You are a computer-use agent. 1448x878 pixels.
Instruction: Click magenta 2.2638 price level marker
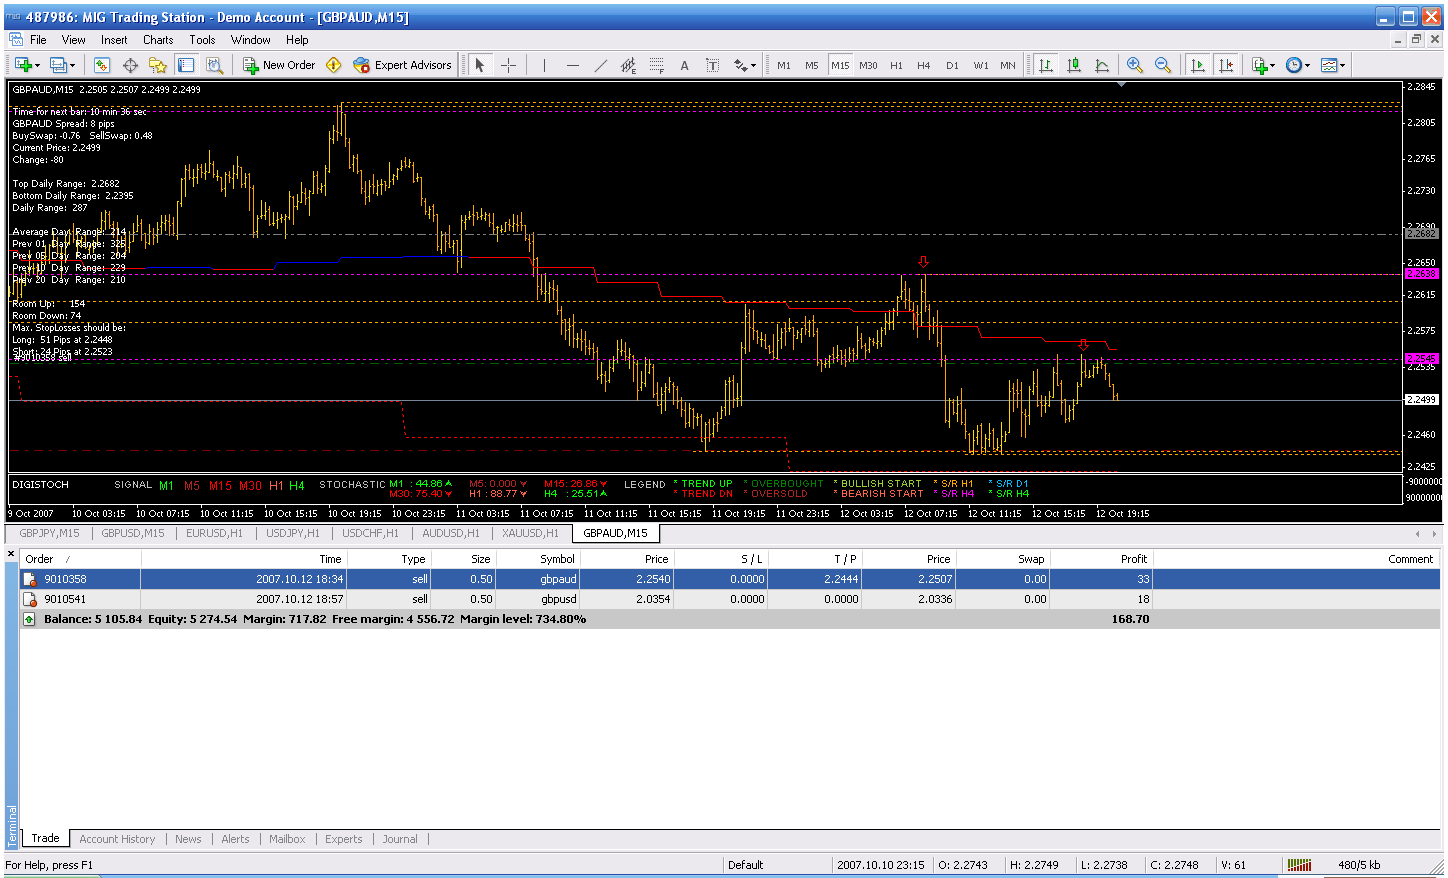[x=1421, y=273]
